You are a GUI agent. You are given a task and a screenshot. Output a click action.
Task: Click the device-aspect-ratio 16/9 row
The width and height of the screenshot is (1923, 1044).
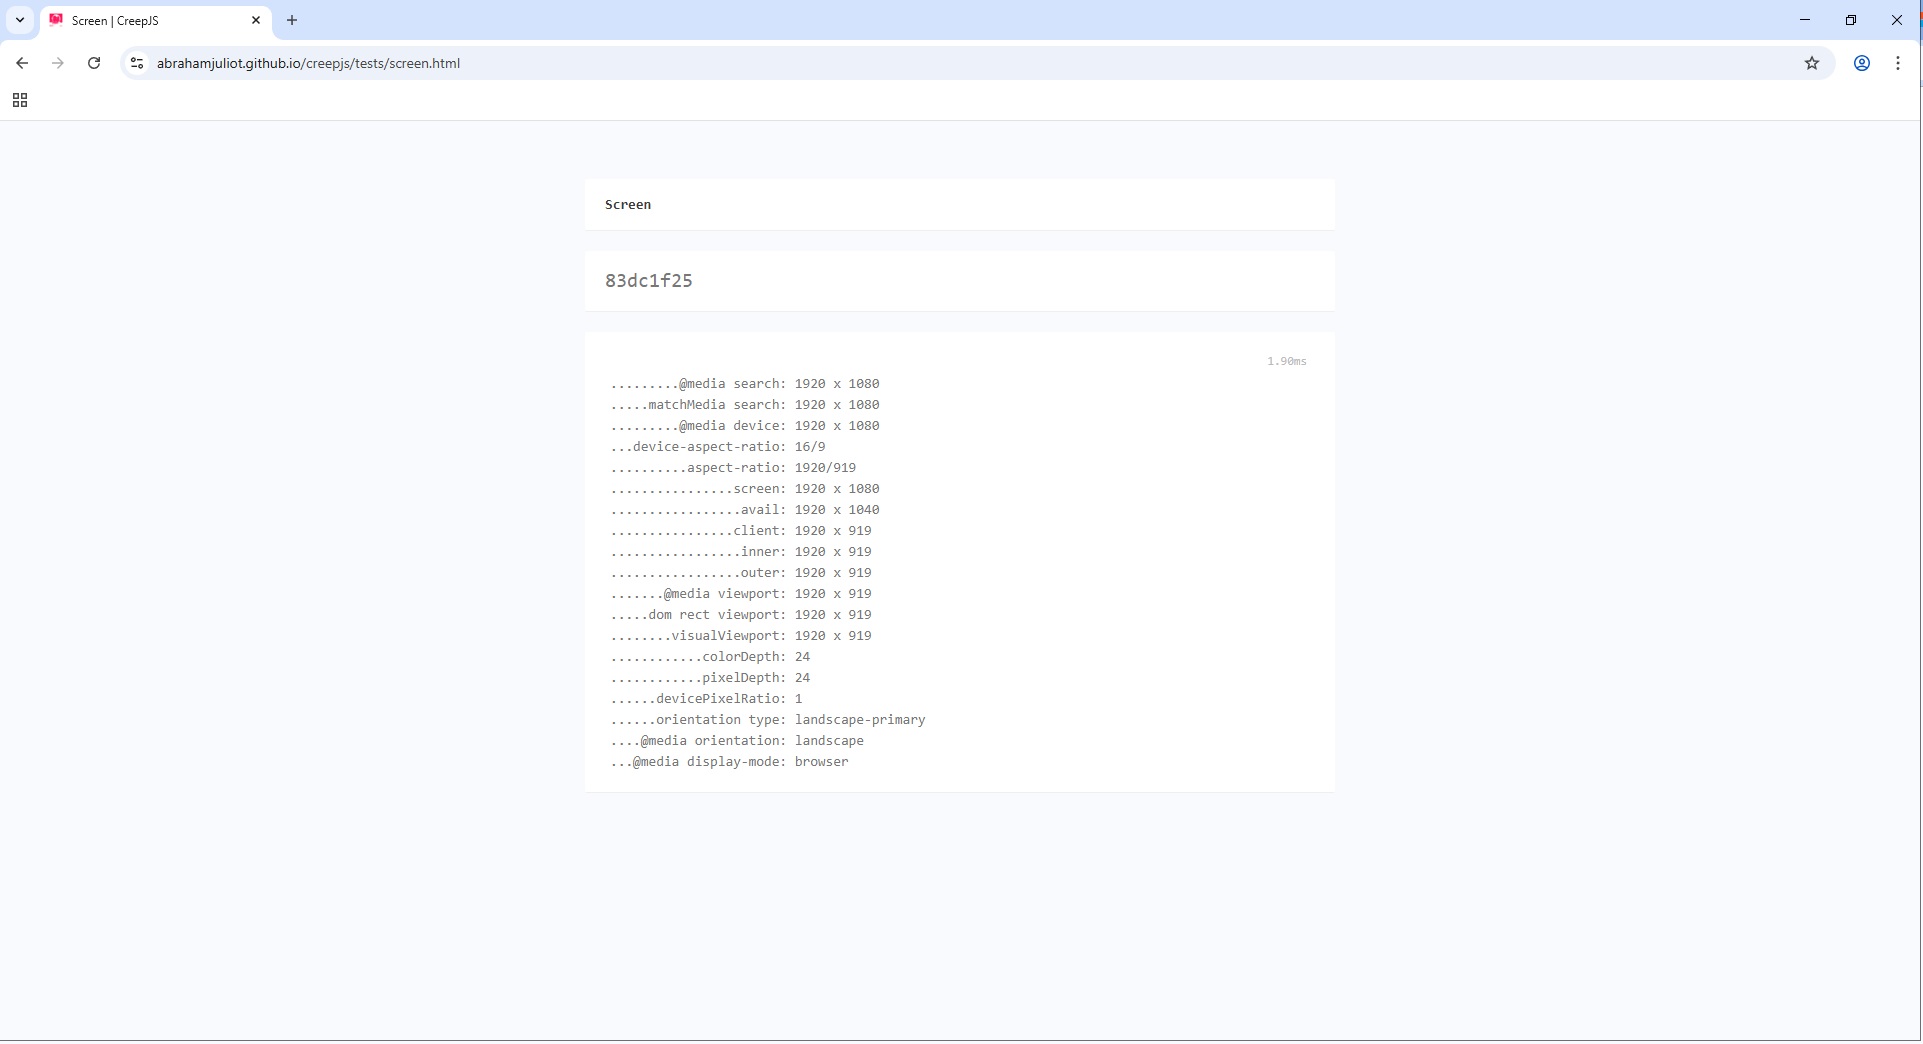tap(718, 447)
